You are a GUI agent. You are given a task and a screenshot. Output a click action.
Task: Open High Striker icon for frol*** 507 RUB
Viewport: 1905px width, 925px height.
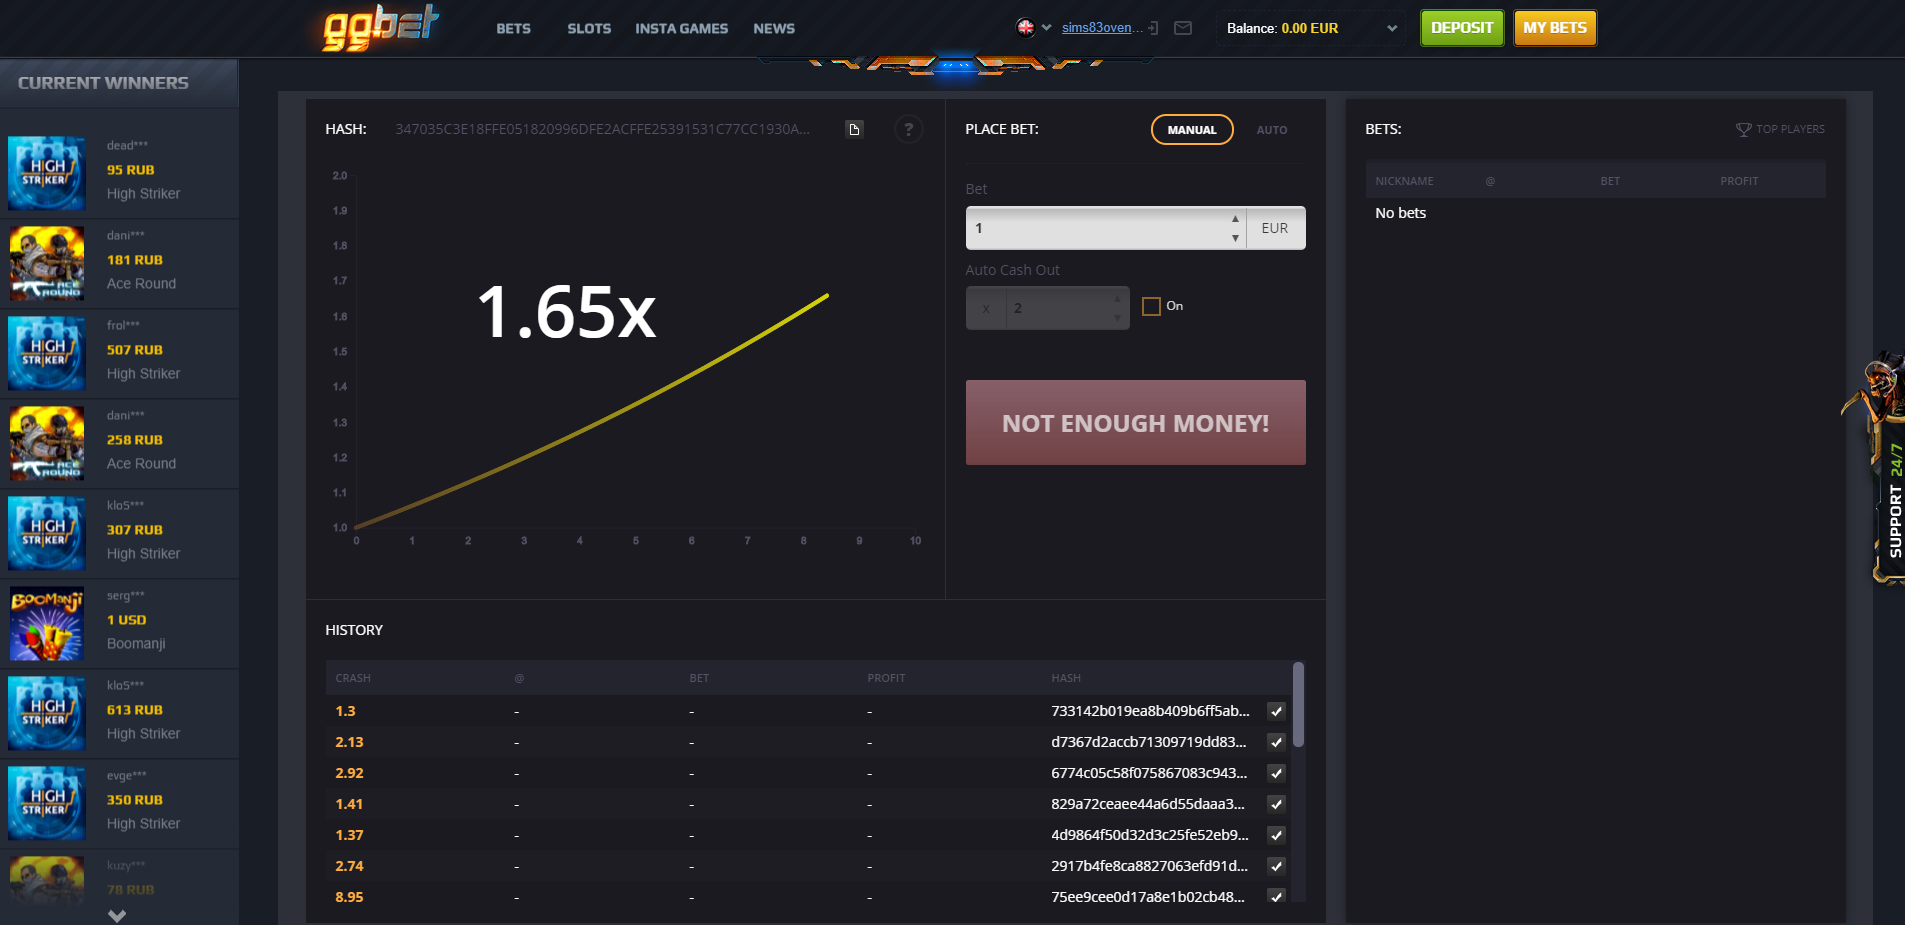coord(47,353)
